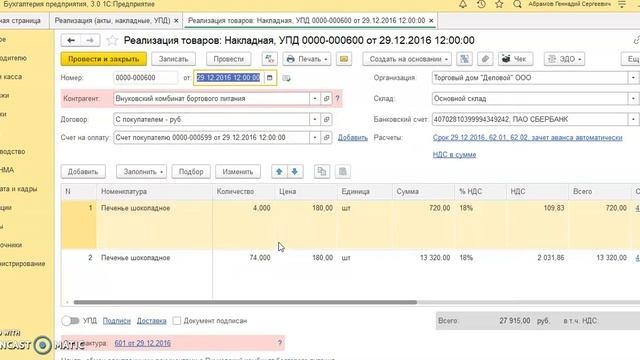This screenshot has height=360, width=640.
Task: Paste rows icon in table toolbar
Action: tap(342, 171)
